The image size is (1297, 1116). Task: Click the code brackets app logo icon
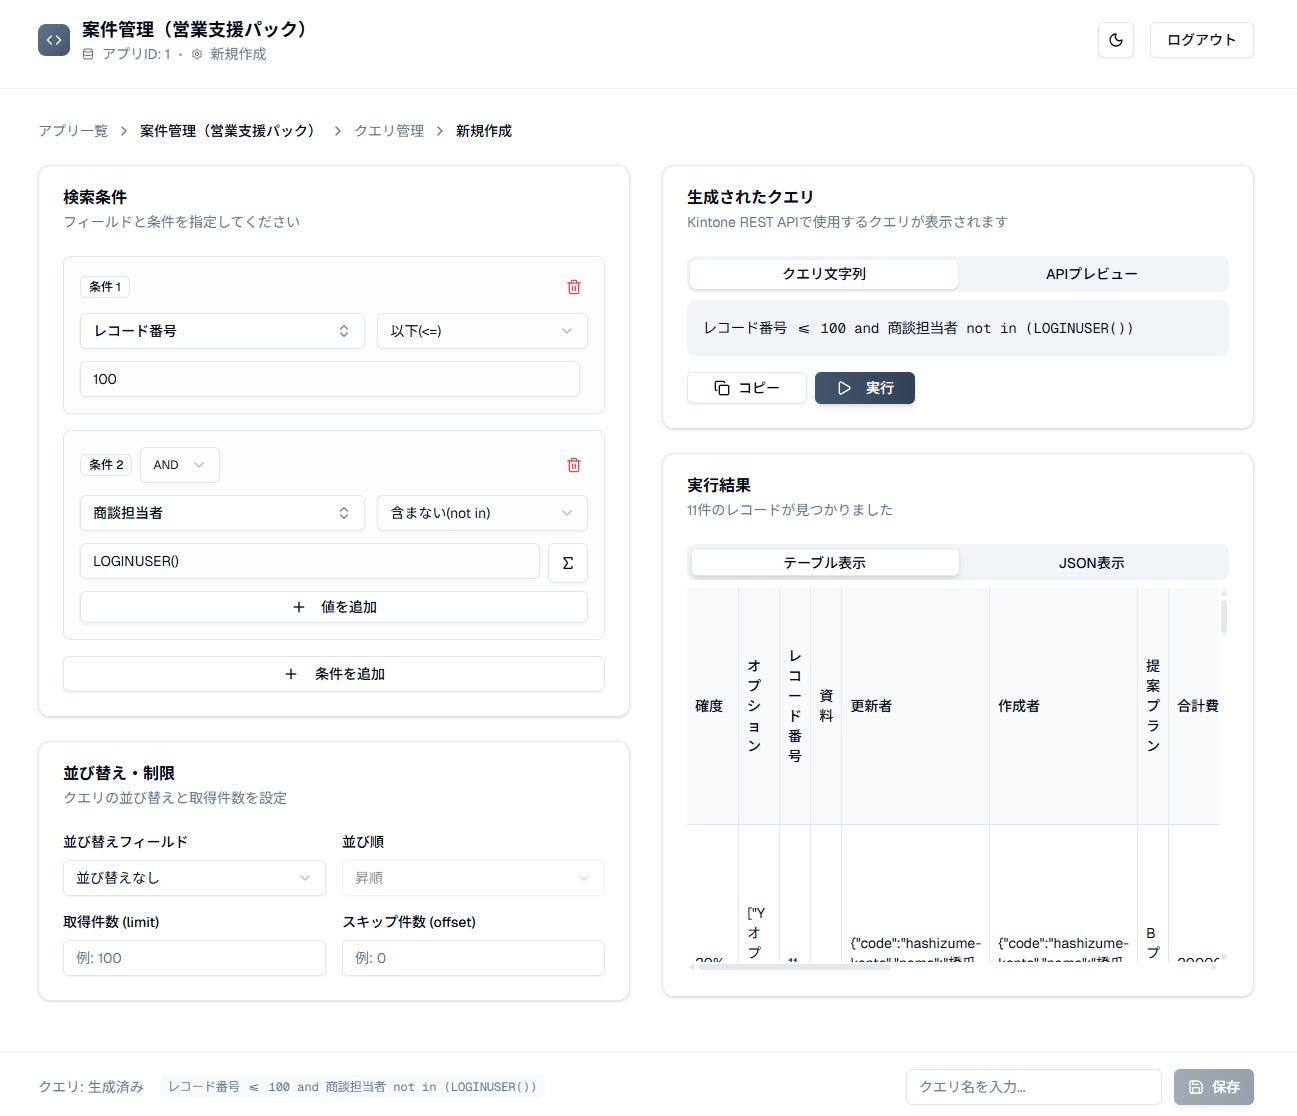click(54, 40)
